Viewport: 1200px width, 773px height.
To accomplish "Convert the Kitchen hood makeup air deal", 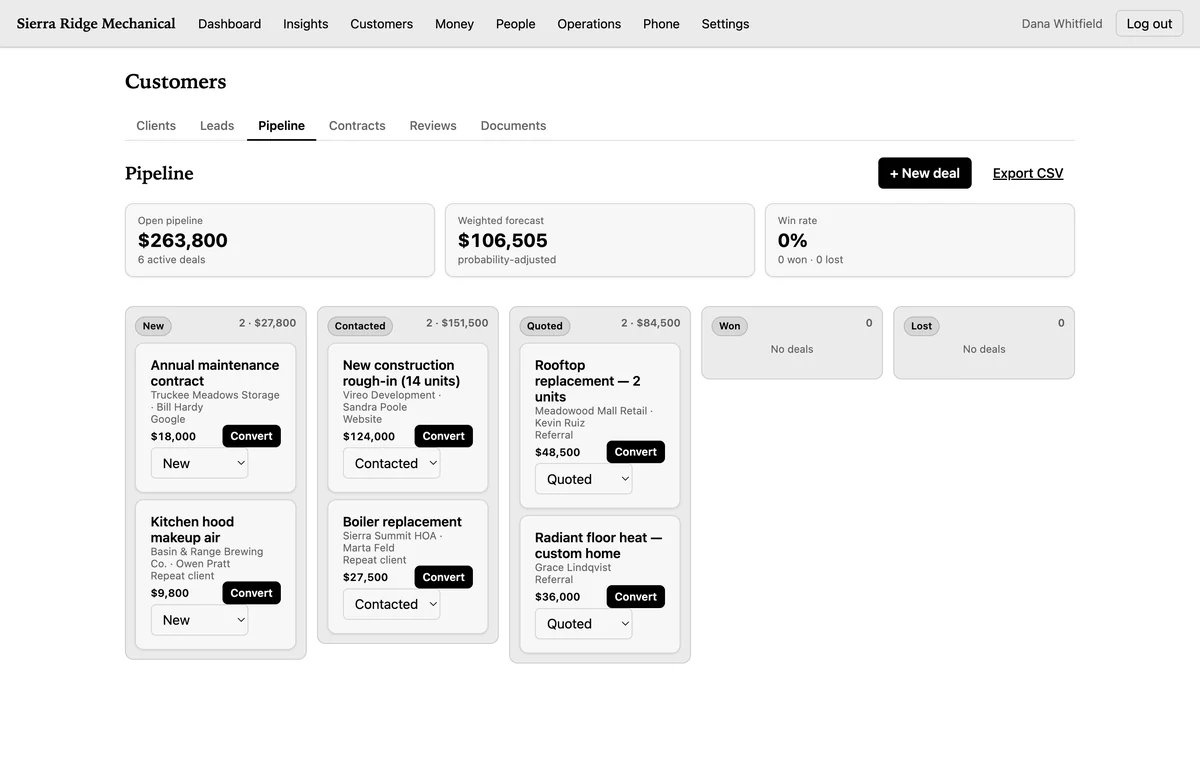I will [x=251, y=593].
